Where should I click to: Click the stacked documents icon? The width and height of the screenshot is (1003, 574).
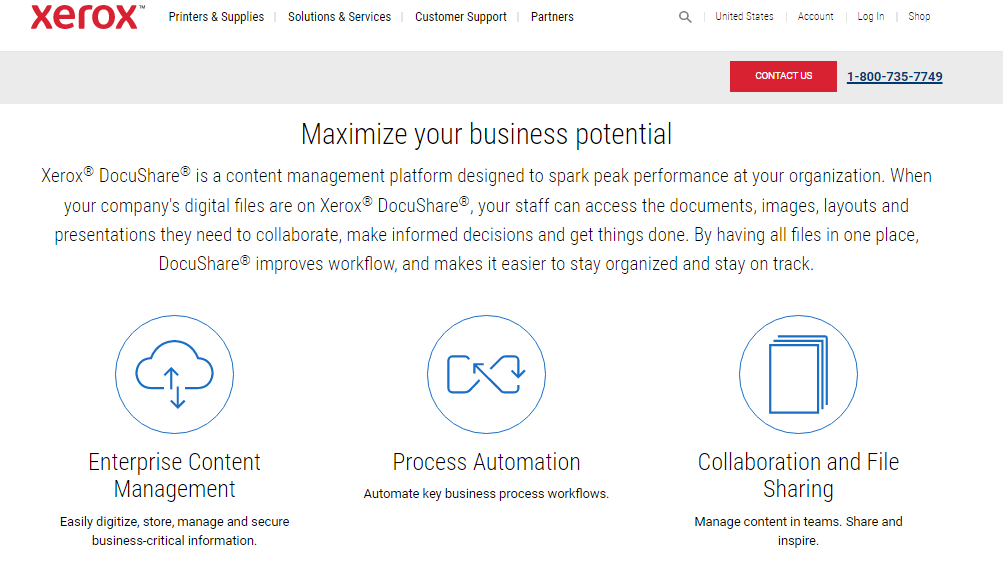click(798, 375)
